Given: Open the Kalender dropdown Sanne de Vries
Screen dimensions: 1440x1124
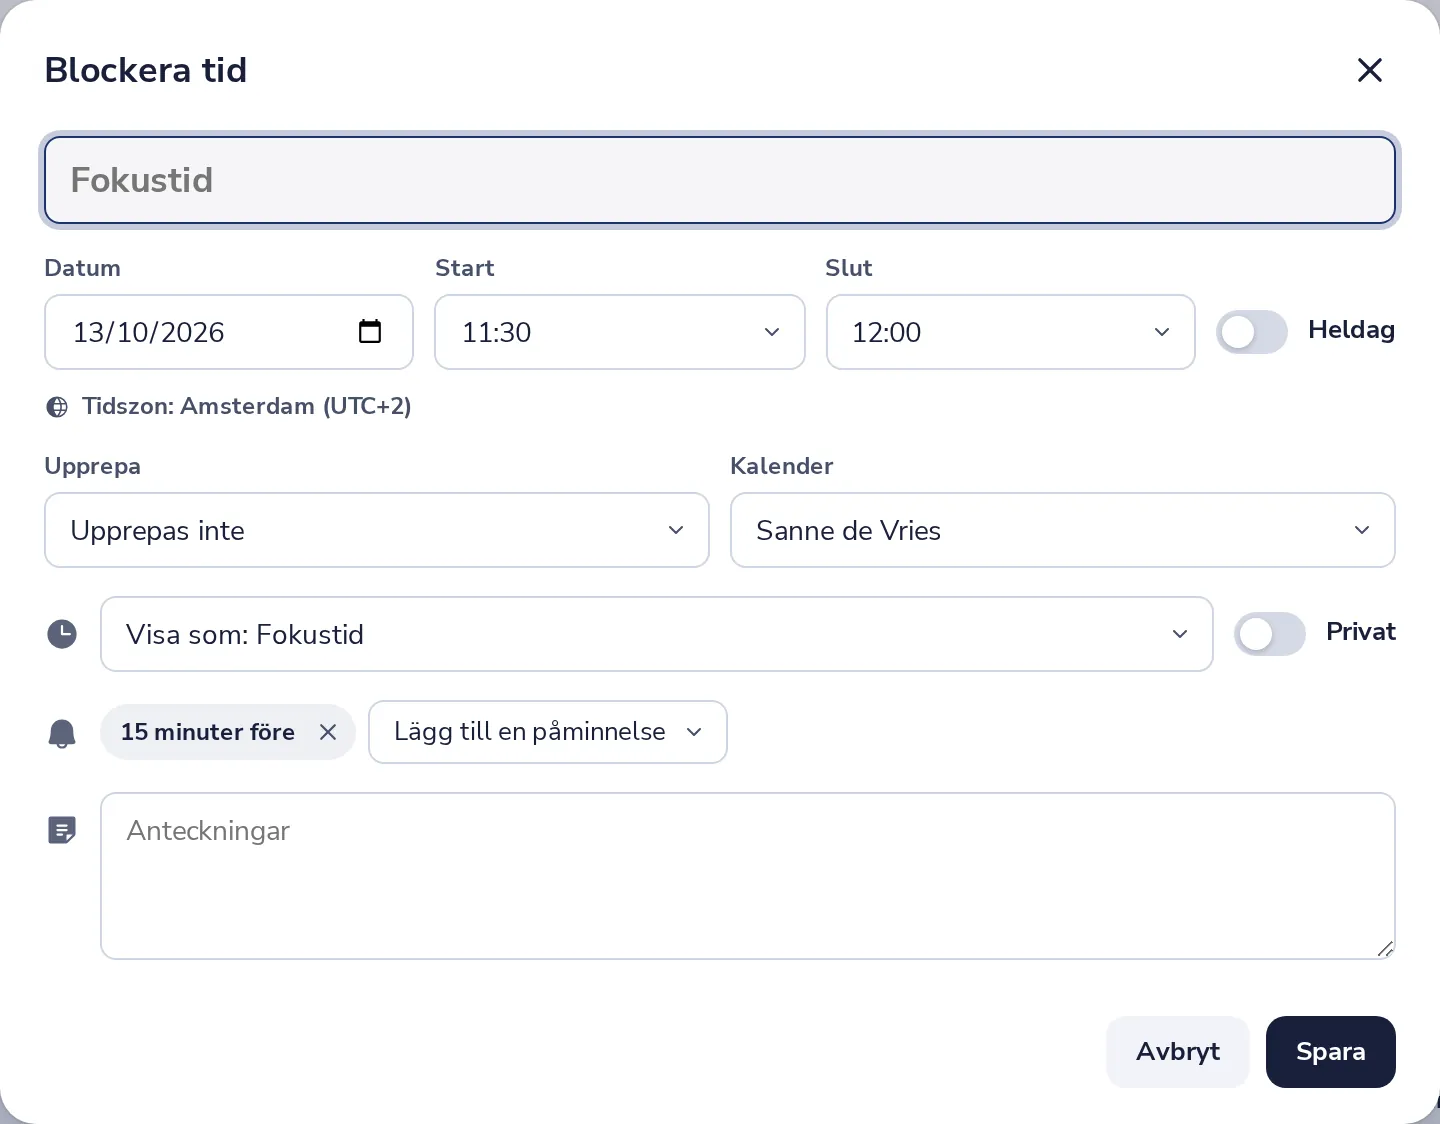Looking at the screenshot, I should point(1063,530).
